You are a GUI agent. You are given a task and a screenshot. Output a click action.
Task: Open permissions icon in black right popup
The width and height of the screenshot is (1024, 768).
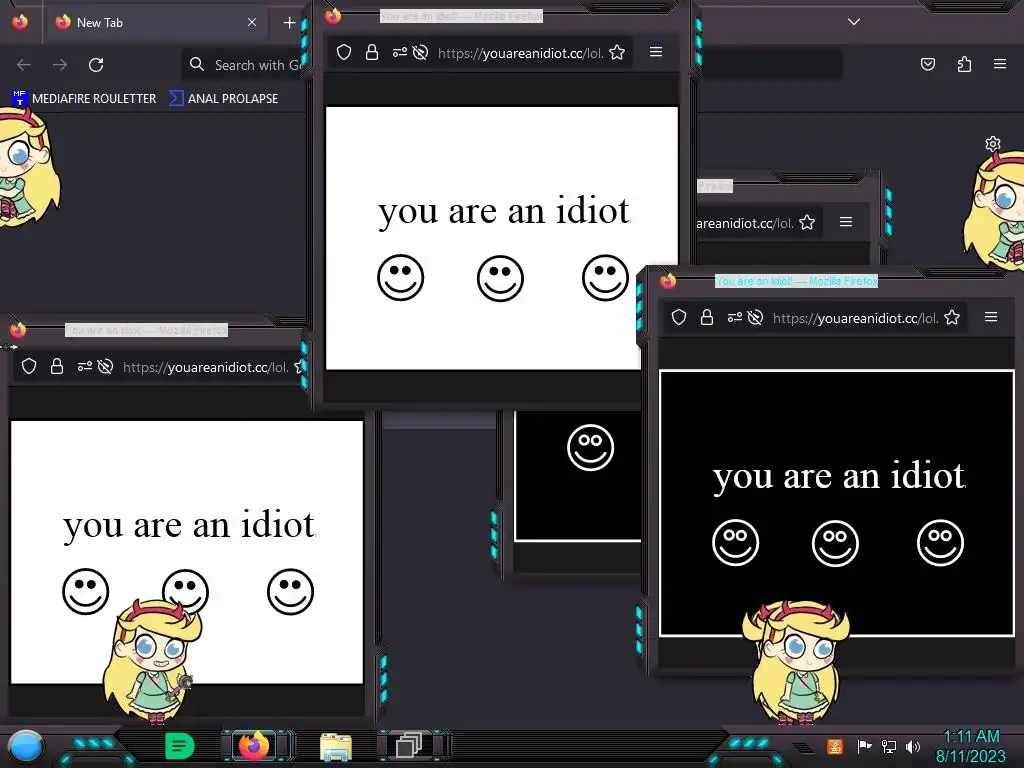coord(735,317)
